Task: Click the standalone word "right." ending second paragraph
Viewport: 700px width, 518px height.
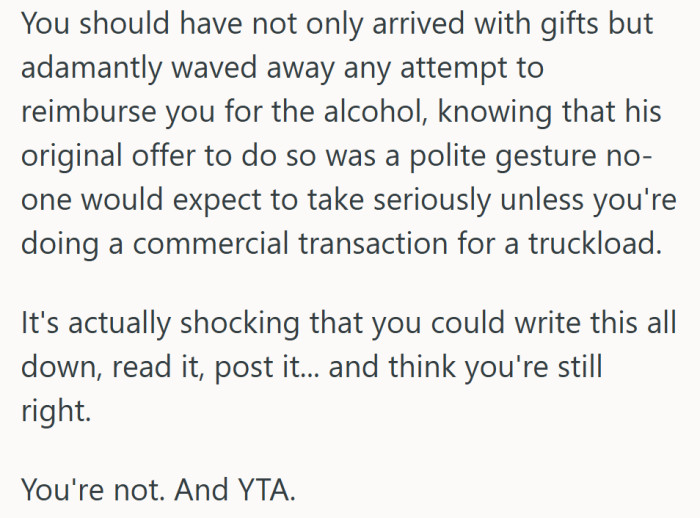Action: coord(52,410)
